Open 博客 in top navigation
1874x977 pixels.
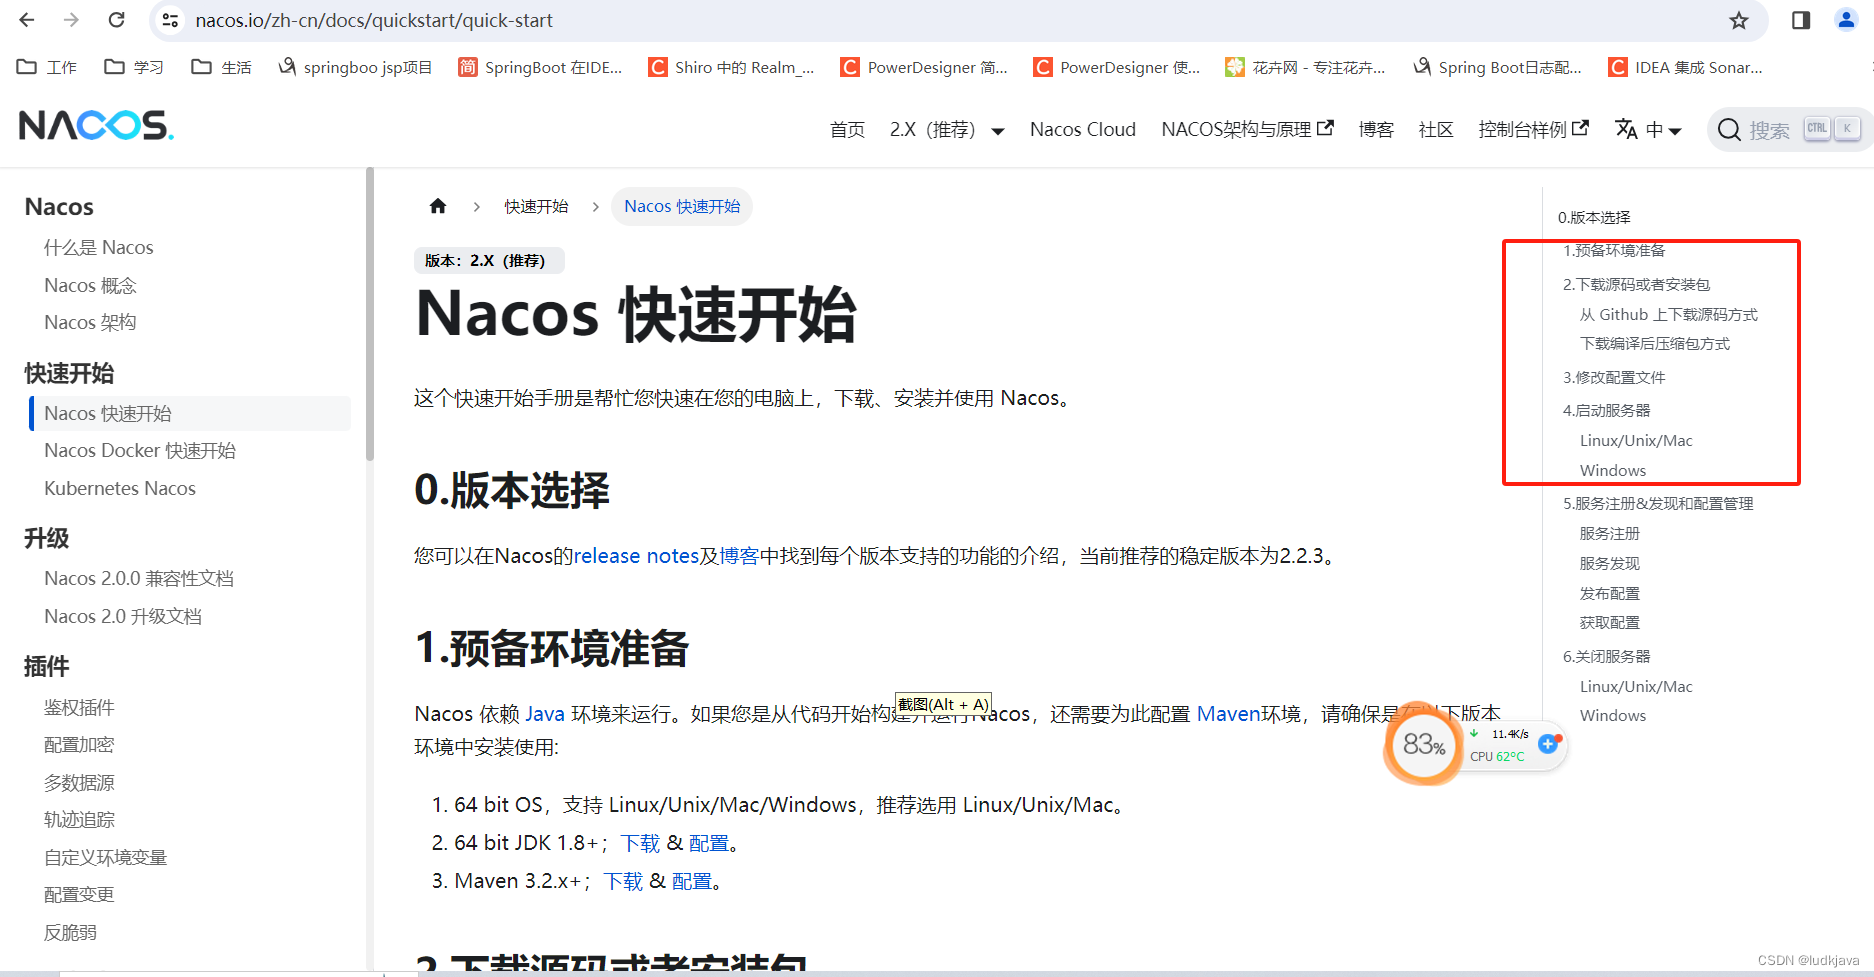pyautogui.click(x=1376, y=129)
